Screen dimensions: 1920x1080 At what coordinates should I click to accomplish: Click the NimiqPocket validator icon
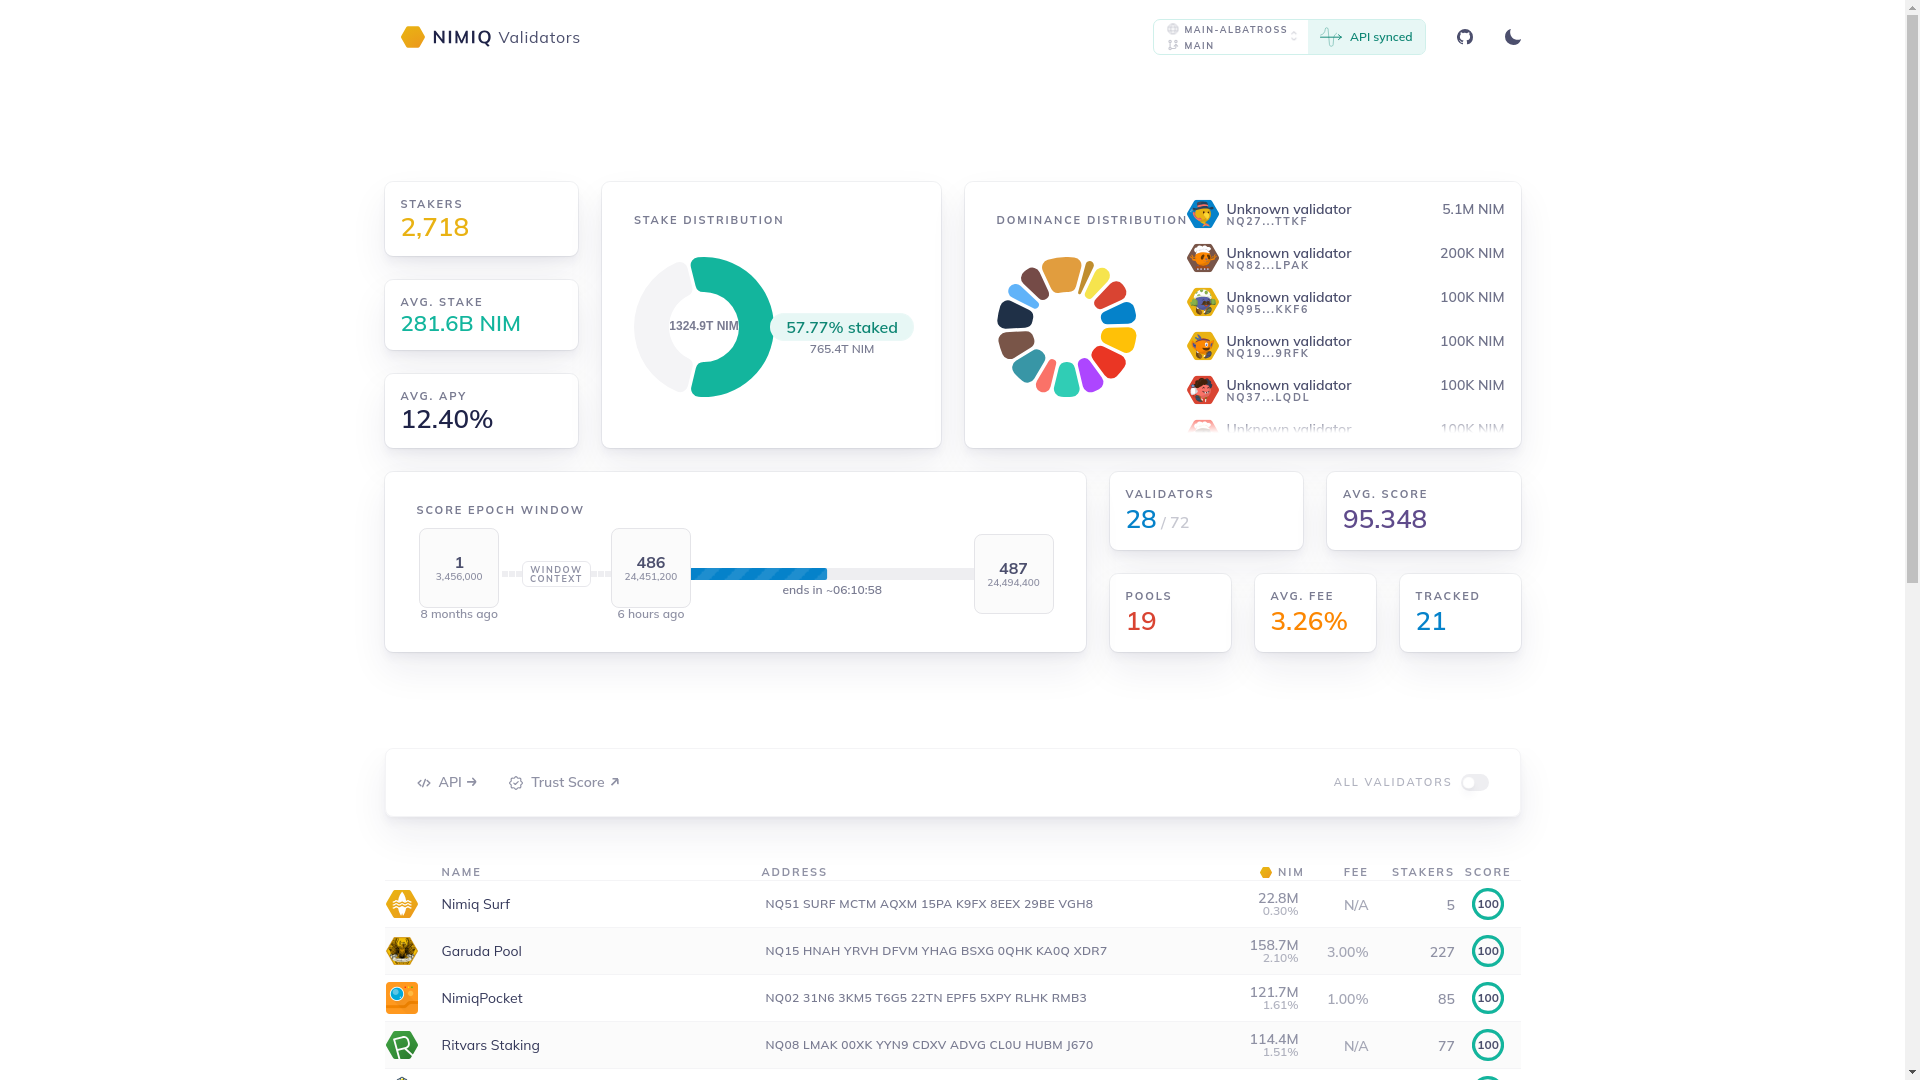pos(402,998)
